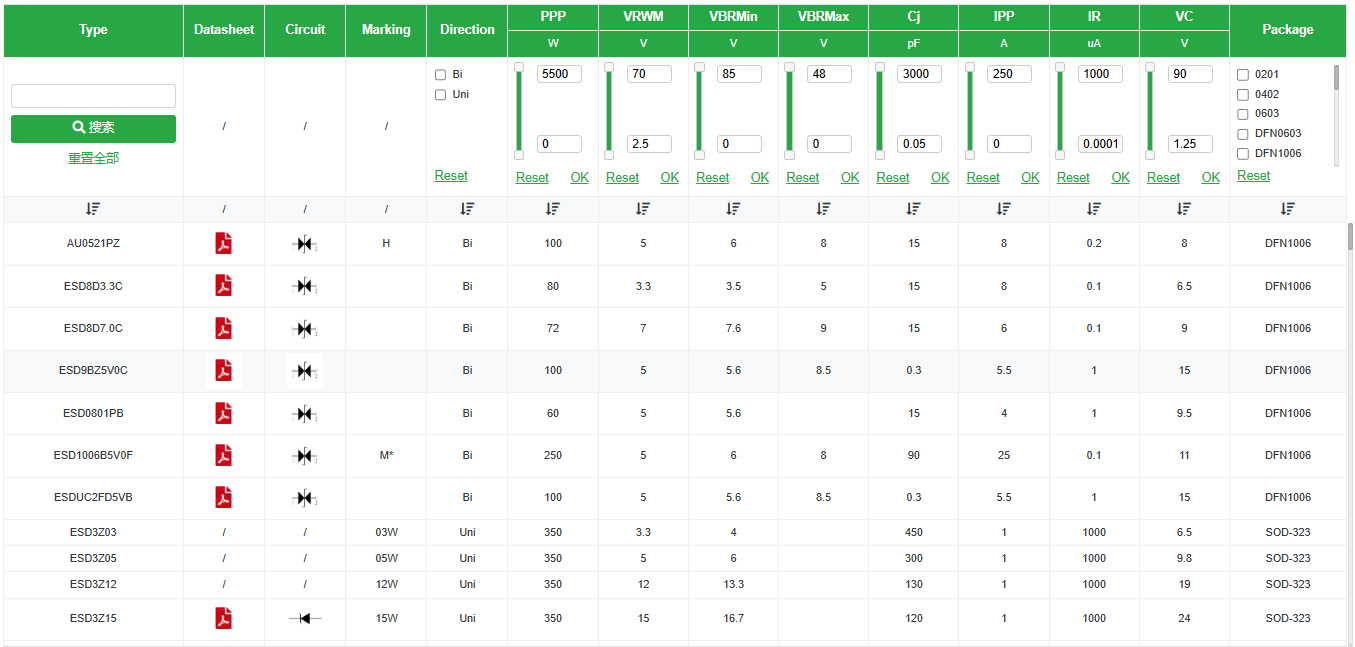View circuit diagram icon for ESD1006B5V0F

[305, 456]
